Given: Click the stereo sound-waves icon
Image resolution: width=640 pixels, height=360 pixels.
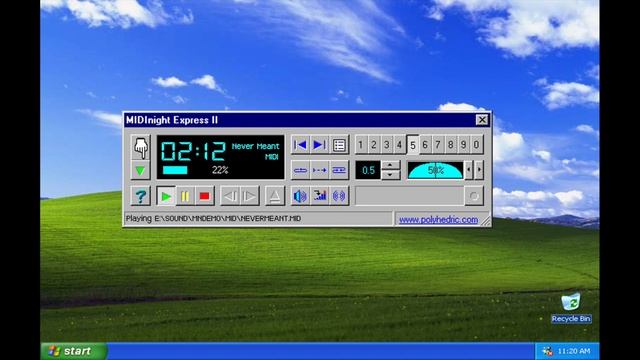Looking at the screenshot, I should click(x=339, y=196).
